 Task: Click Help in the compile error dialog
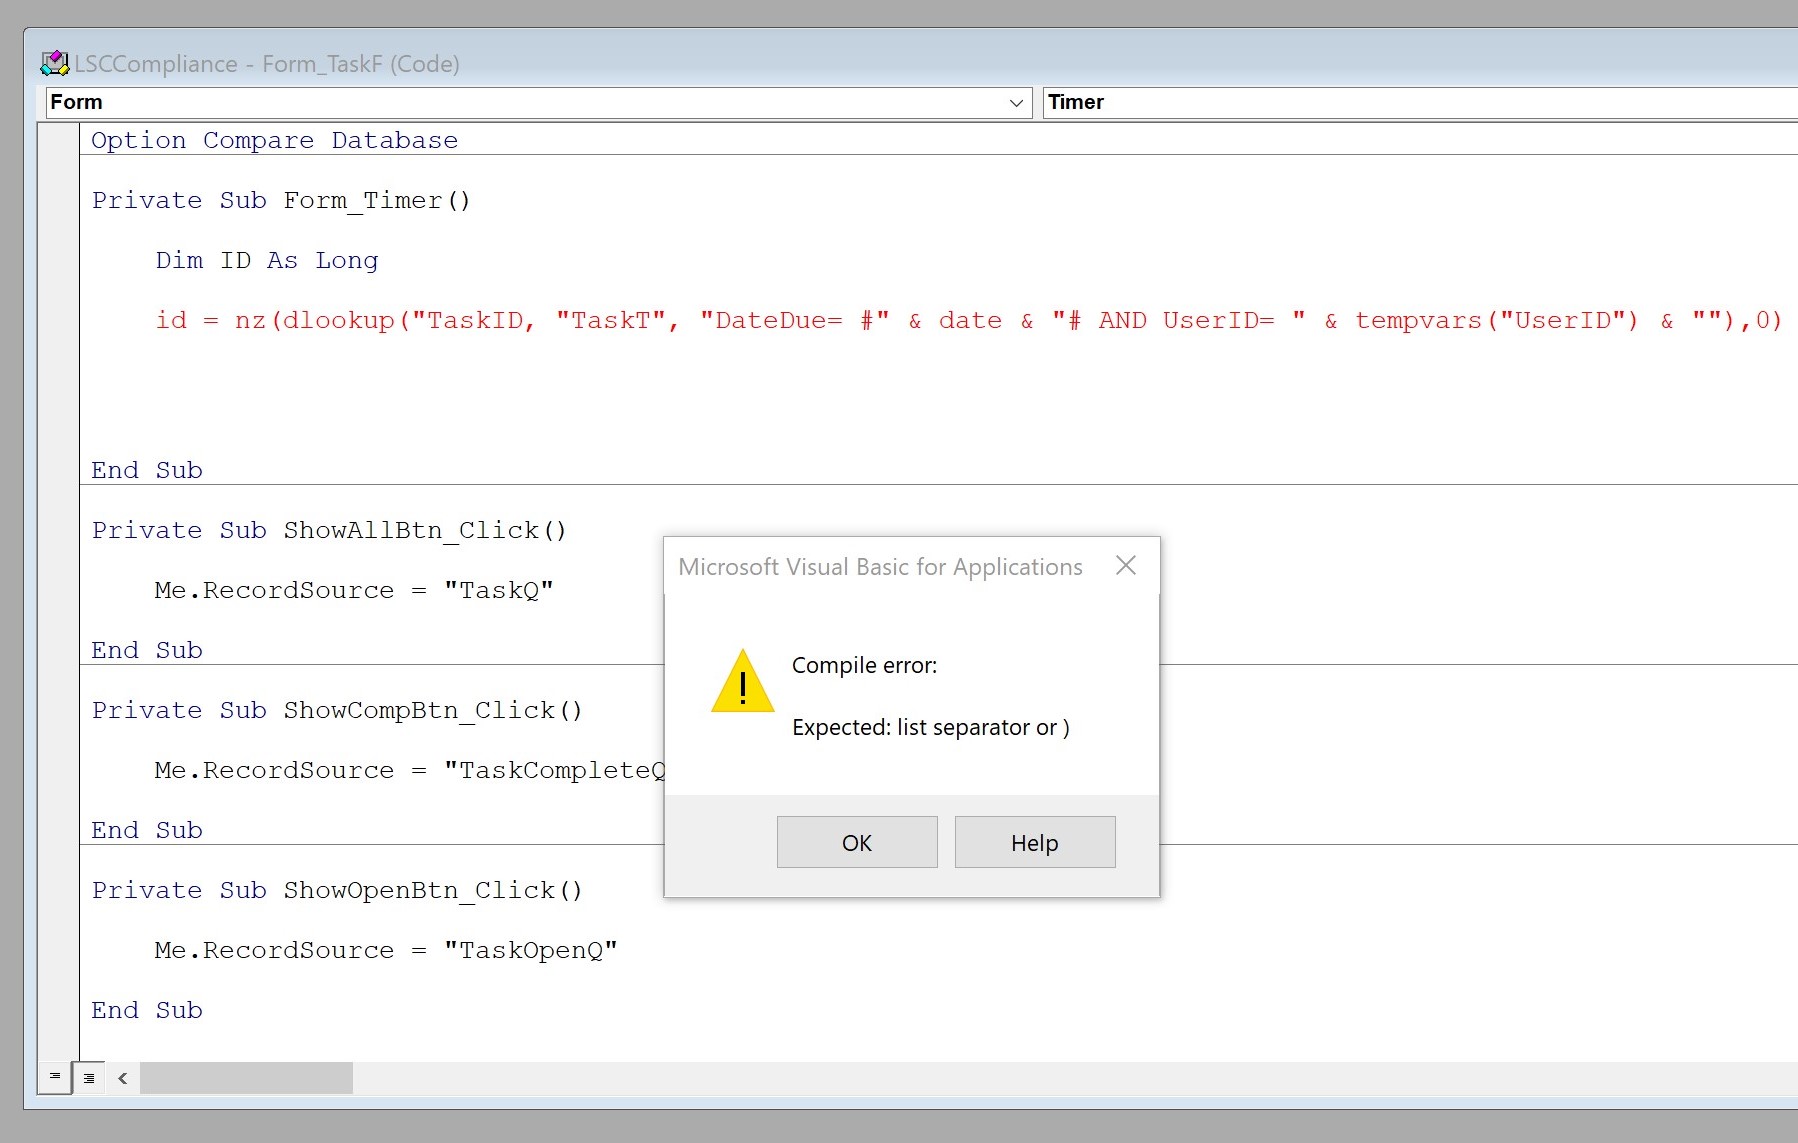1034,842
